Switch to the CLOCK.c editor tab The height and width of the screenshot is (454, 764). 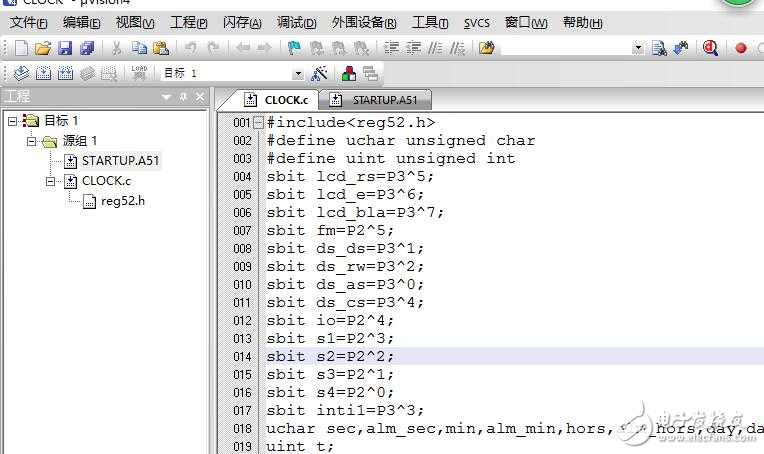pyautogui.click(x=276, y=100)
